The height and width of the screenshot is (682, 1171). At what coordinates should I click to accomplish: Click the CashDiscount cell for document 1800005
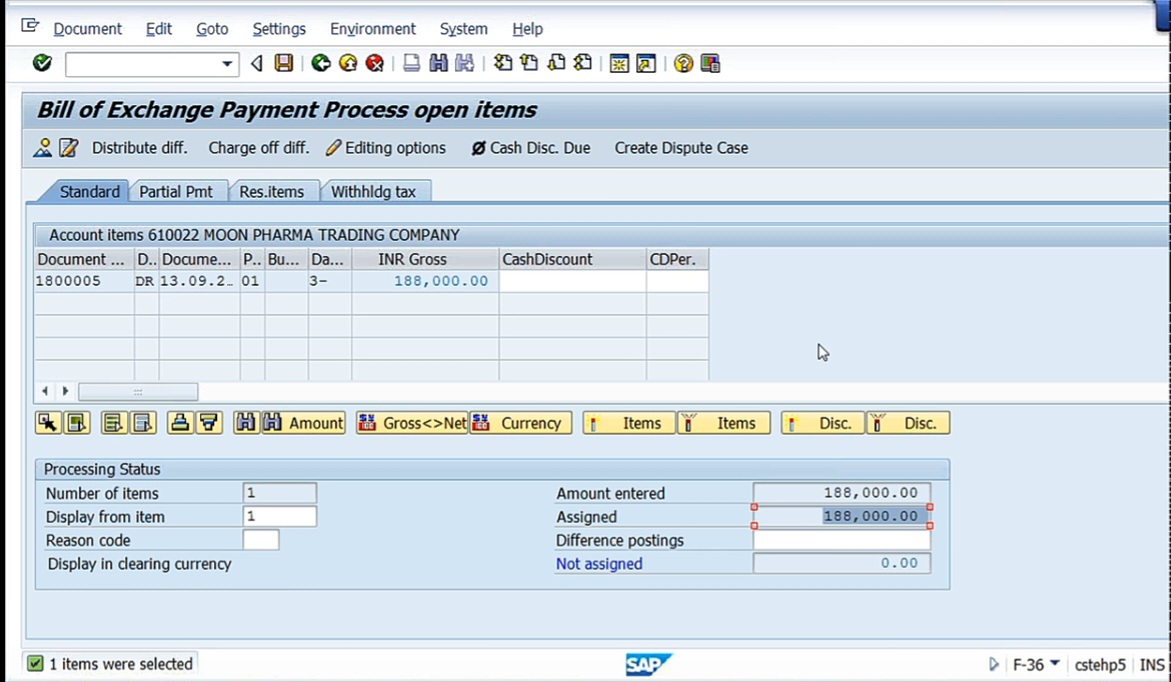572,281
